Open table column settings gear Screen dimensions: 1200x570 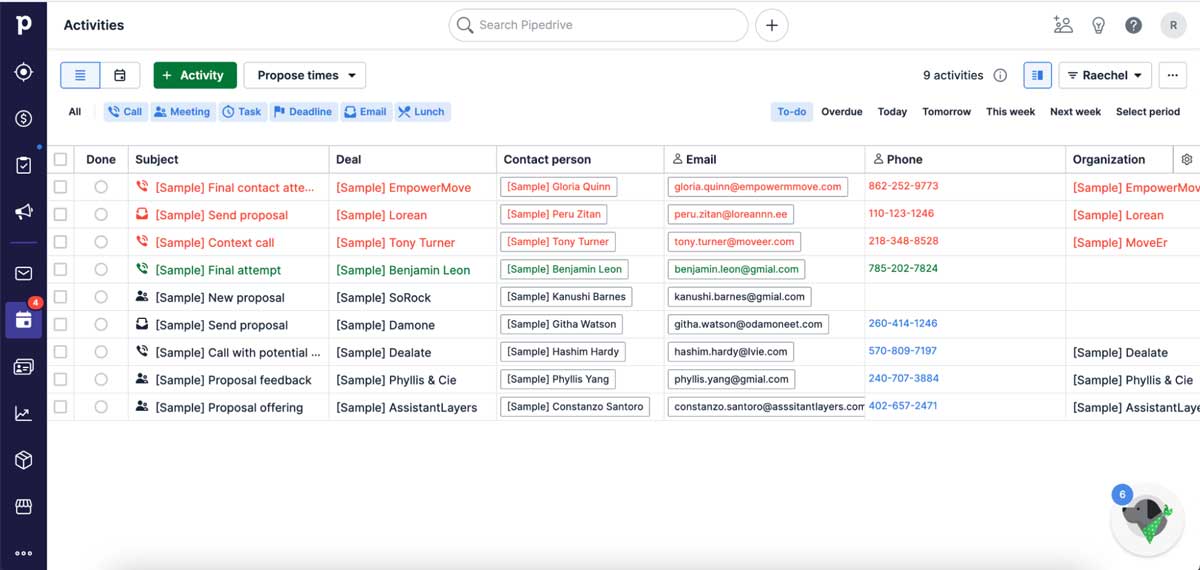coord(1187,159)
